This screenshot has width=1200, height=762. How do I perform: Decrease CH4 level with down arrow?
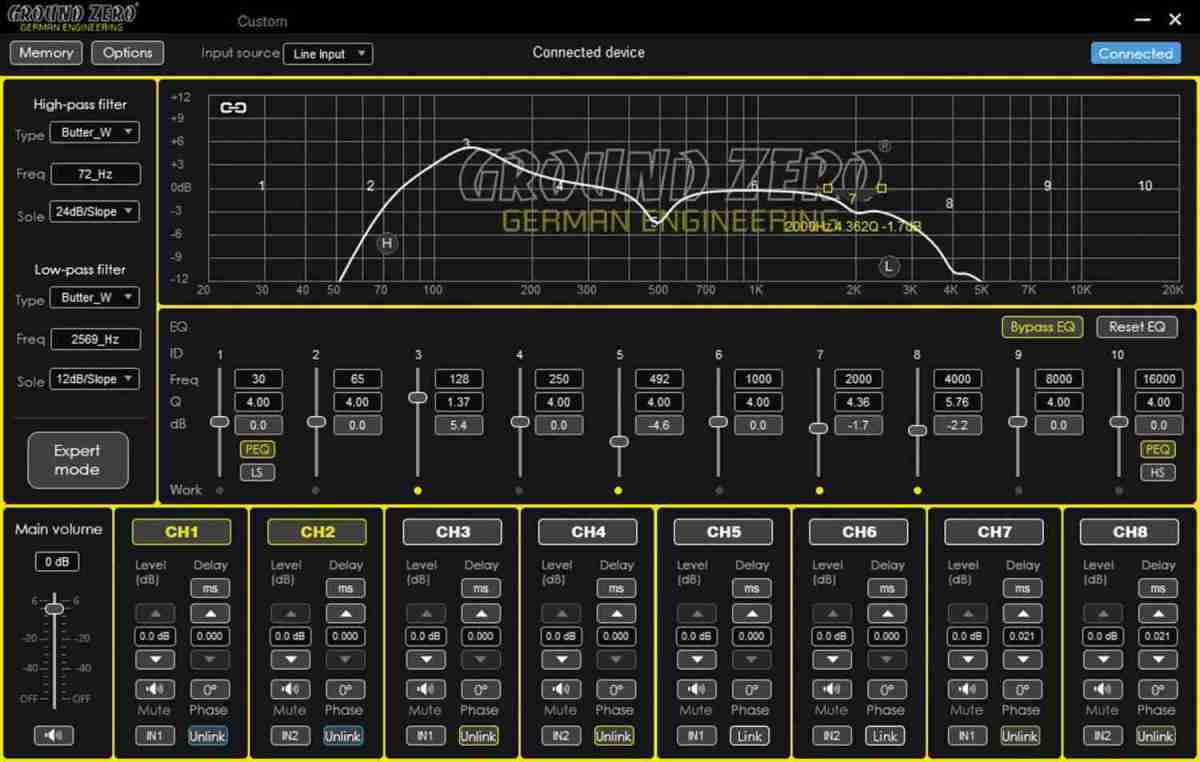(x=561, y=659)
